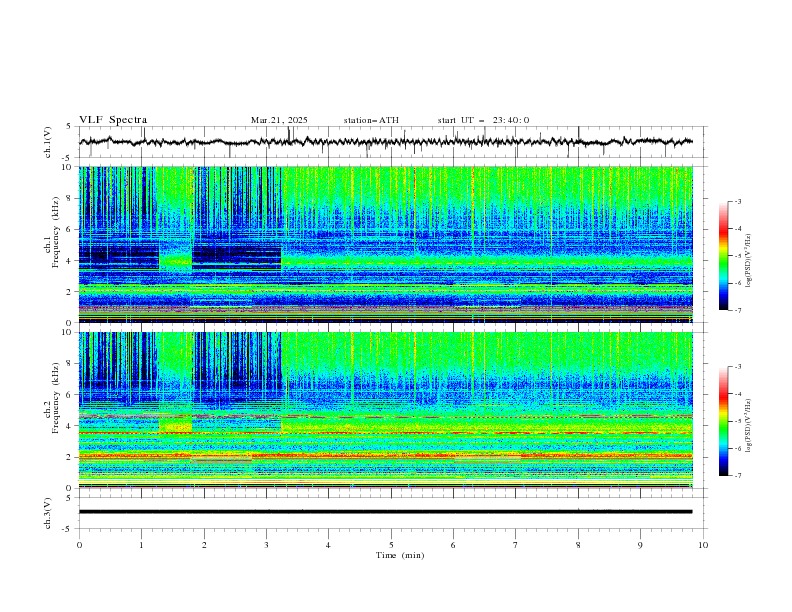This screenshot has width=792, height=612.
Task: Click the "Time (min)" x-axis label
Action: (400, 555)
